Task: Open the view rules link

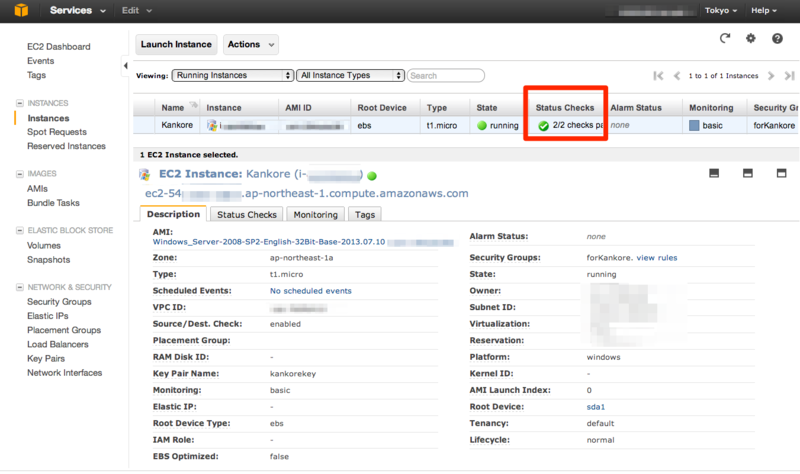Action: pos(657,258)
